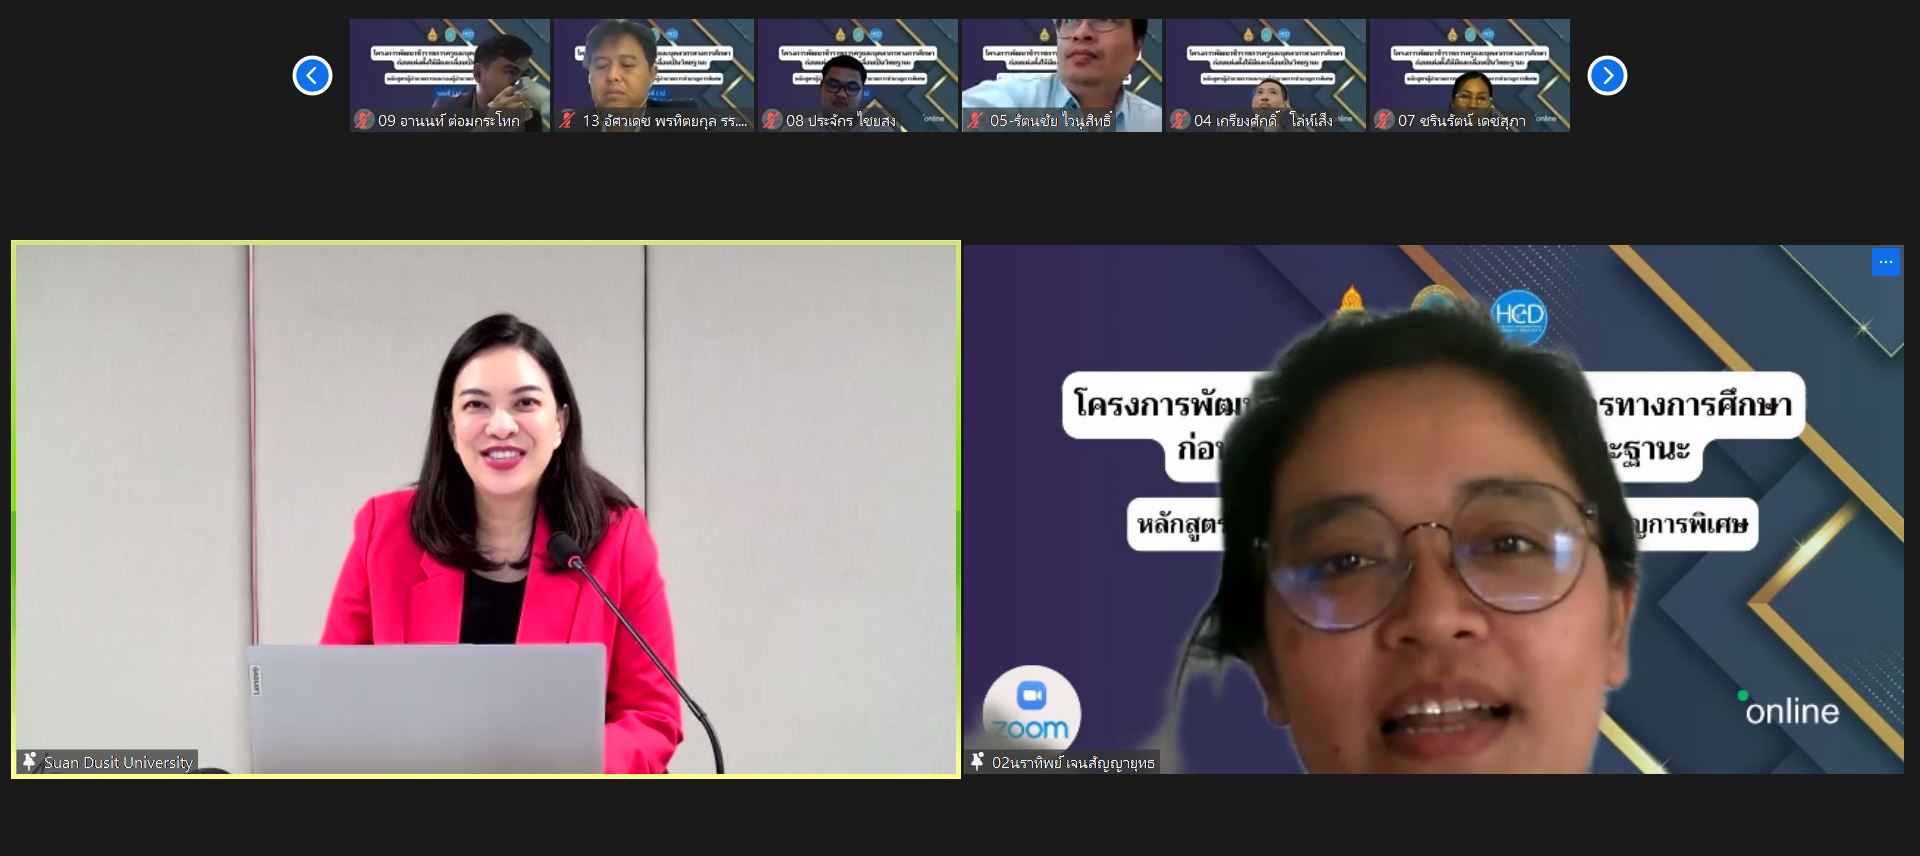Click the 'Suan Dusit University' name label

pyautogui.click(x=118, y=762)
